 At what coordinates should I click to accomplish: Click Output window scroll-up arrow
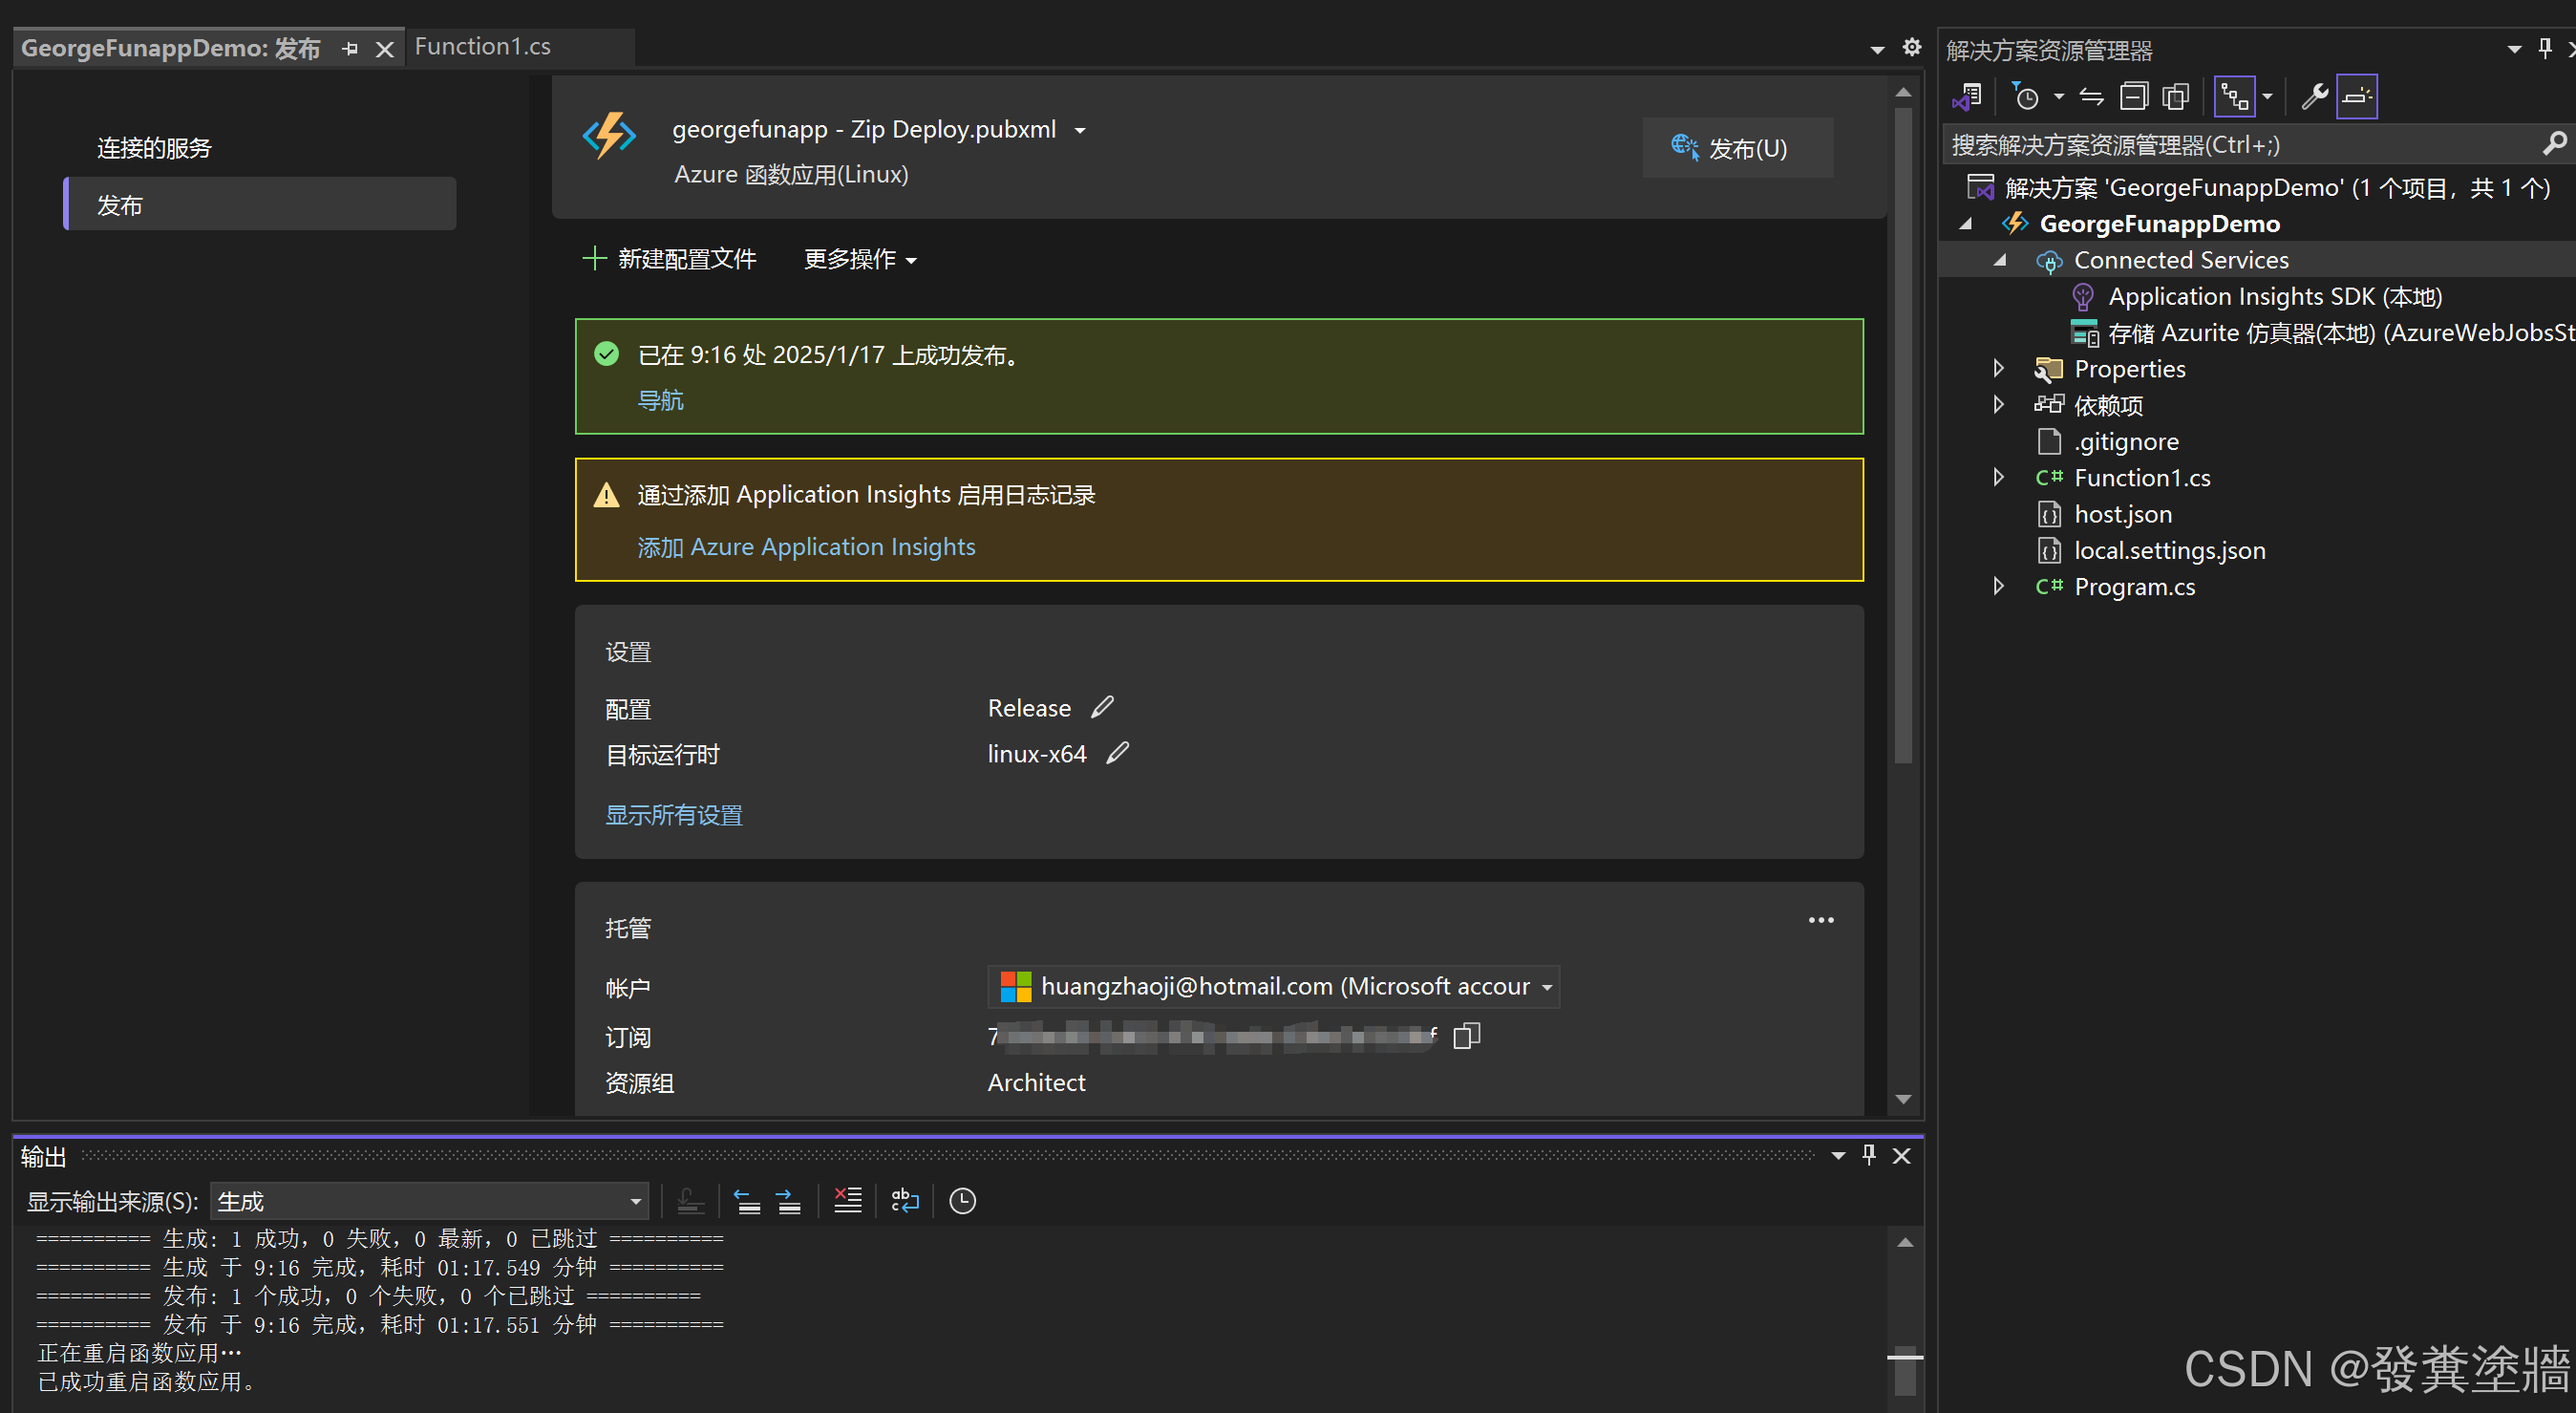pyautogui.click(x=1905, y=1242)
